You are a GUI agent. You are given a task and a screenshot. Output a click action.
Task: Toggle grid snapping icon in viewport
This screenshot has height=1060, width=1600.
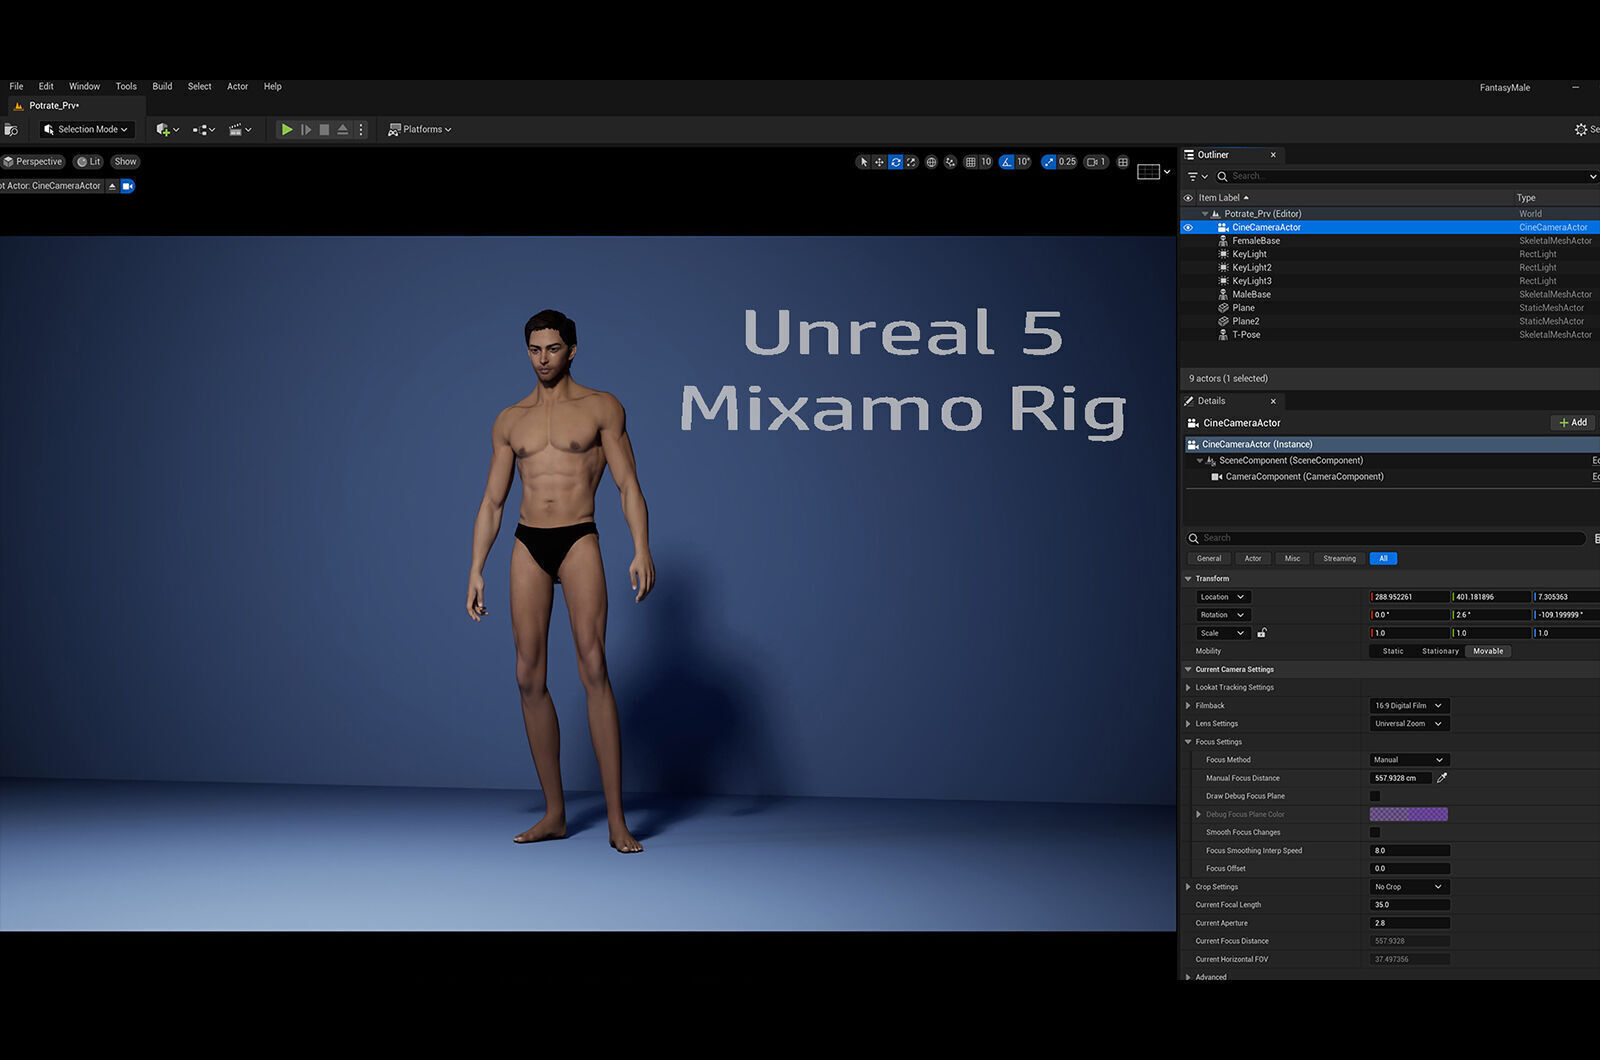click(x=970, y=161)
